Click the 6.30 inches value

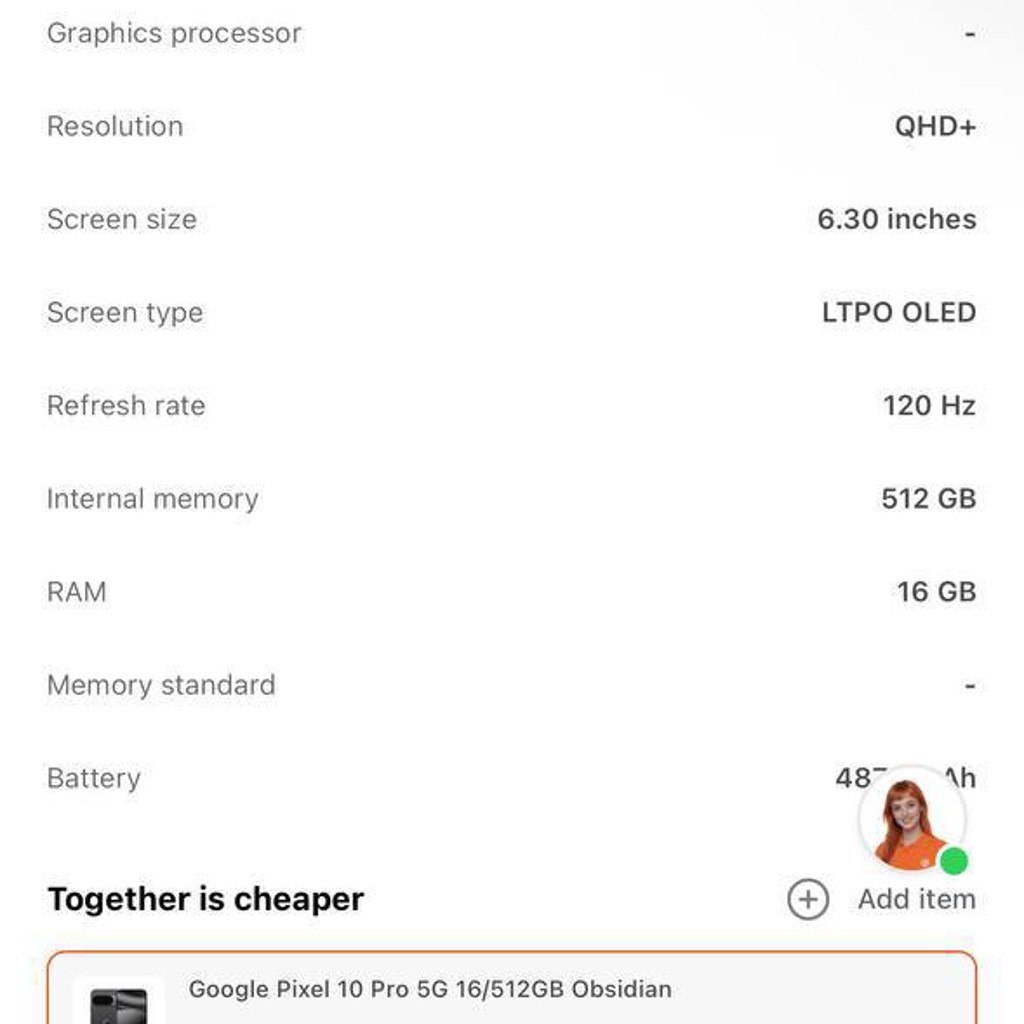[x=897, y=219]
